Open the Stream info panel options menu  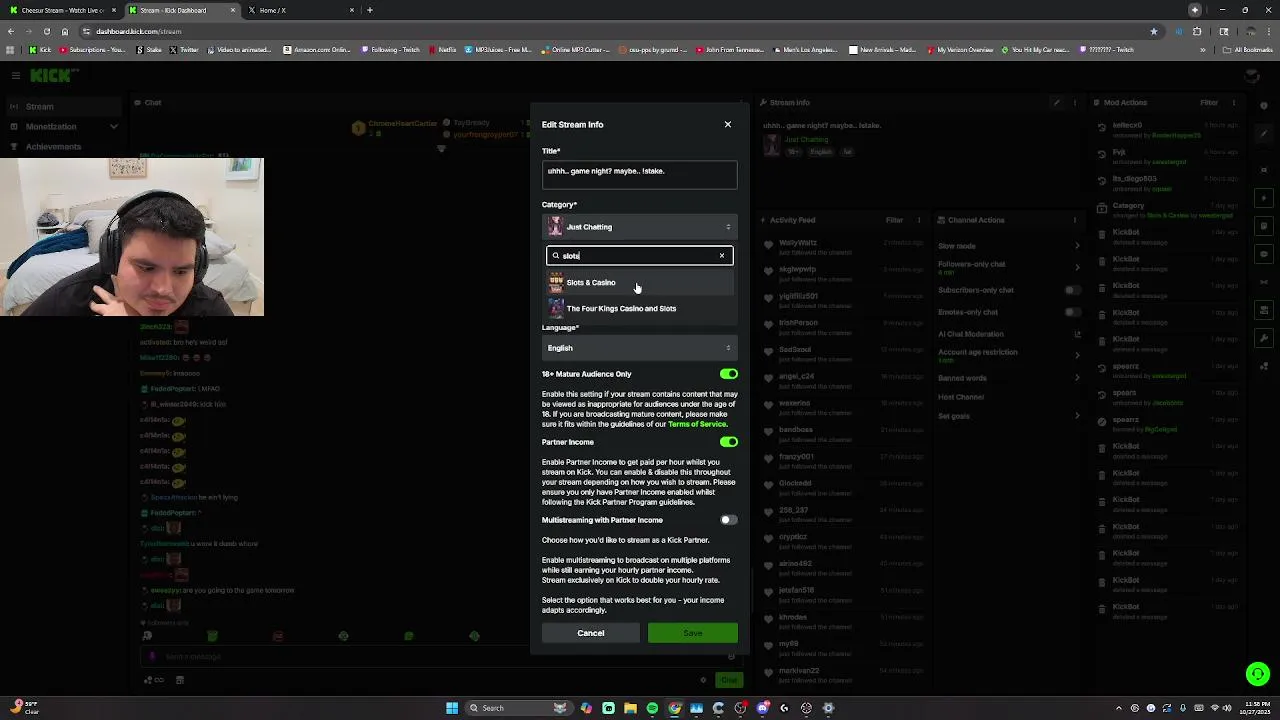point(1075,102)
